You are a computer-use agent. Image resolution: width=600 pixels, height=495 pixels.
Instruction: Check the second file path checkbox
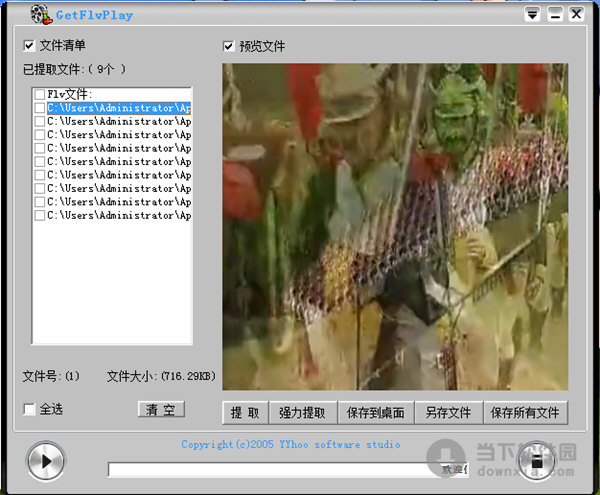tap(39, 121)
